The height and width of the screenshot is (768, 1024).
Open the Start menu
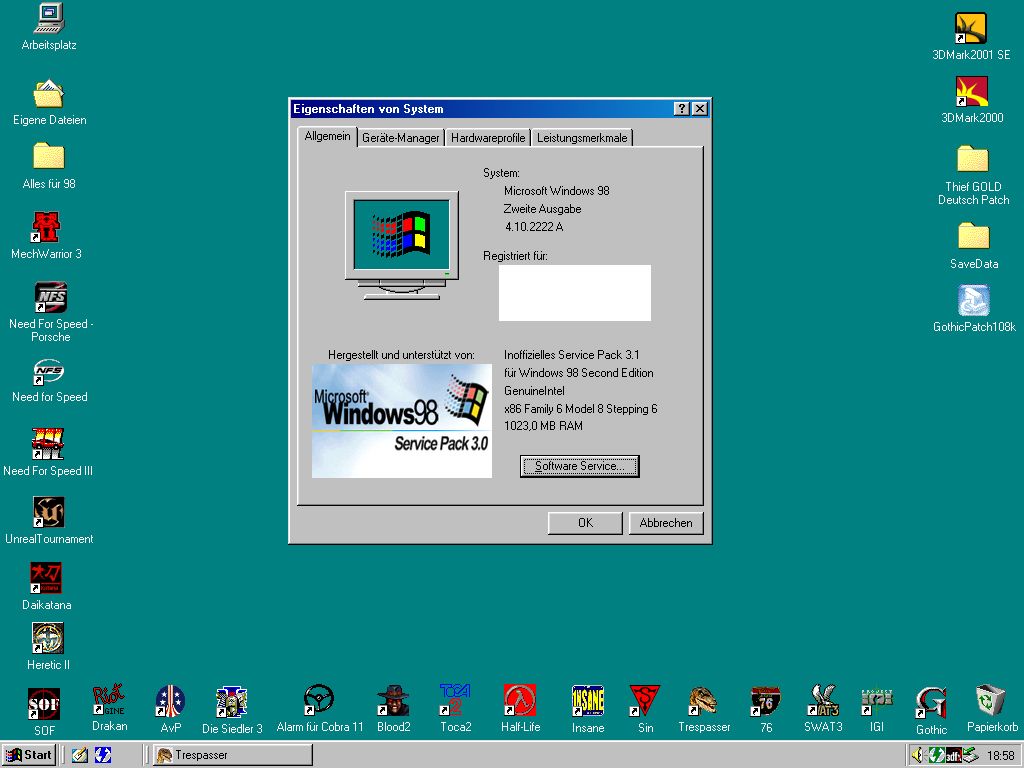click(x=29, y=755)
